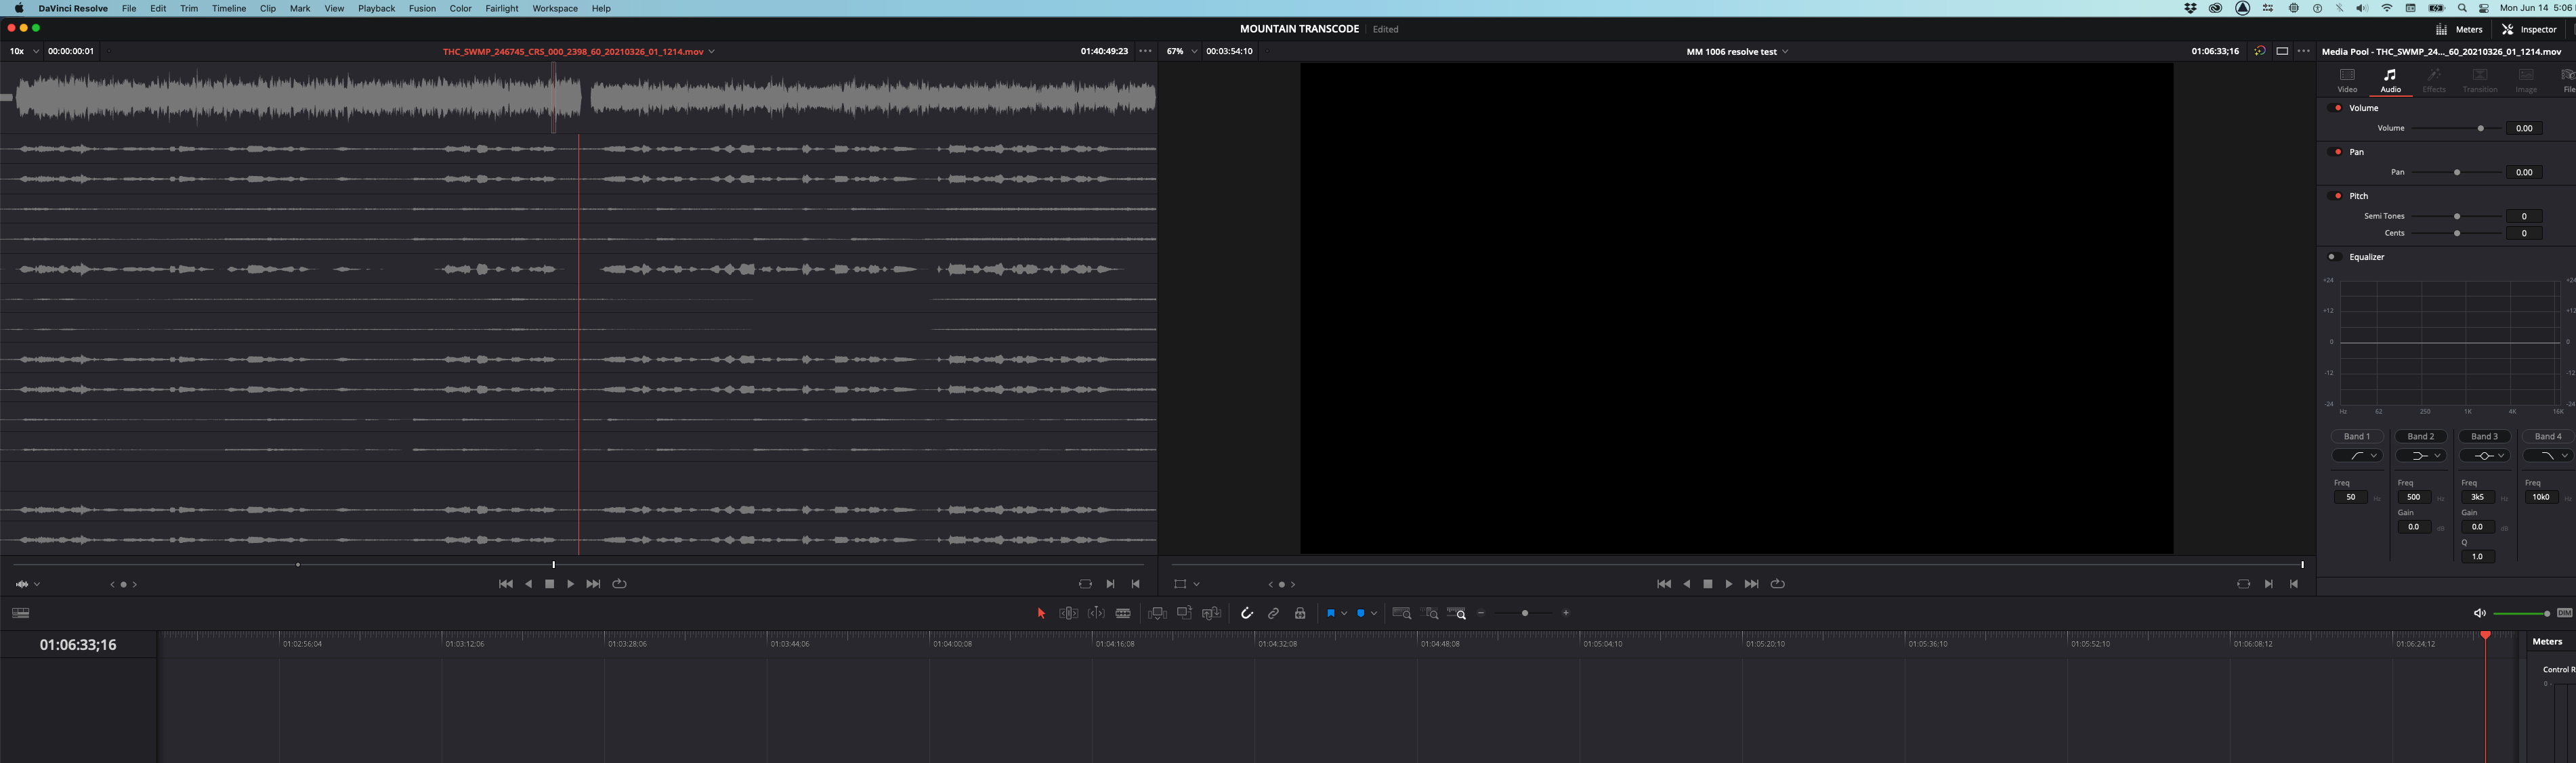Open the Fusion menu
Viewport: 2576px width, 763px height.
point(422,8)
